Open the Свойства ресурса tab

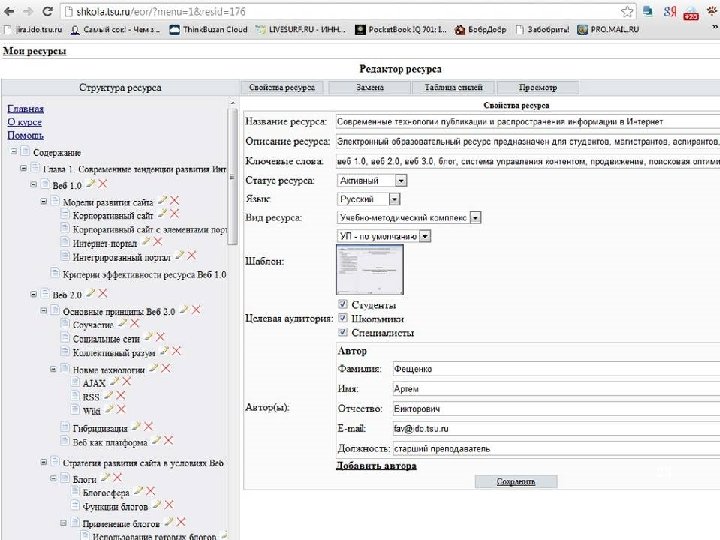point(282,87)
